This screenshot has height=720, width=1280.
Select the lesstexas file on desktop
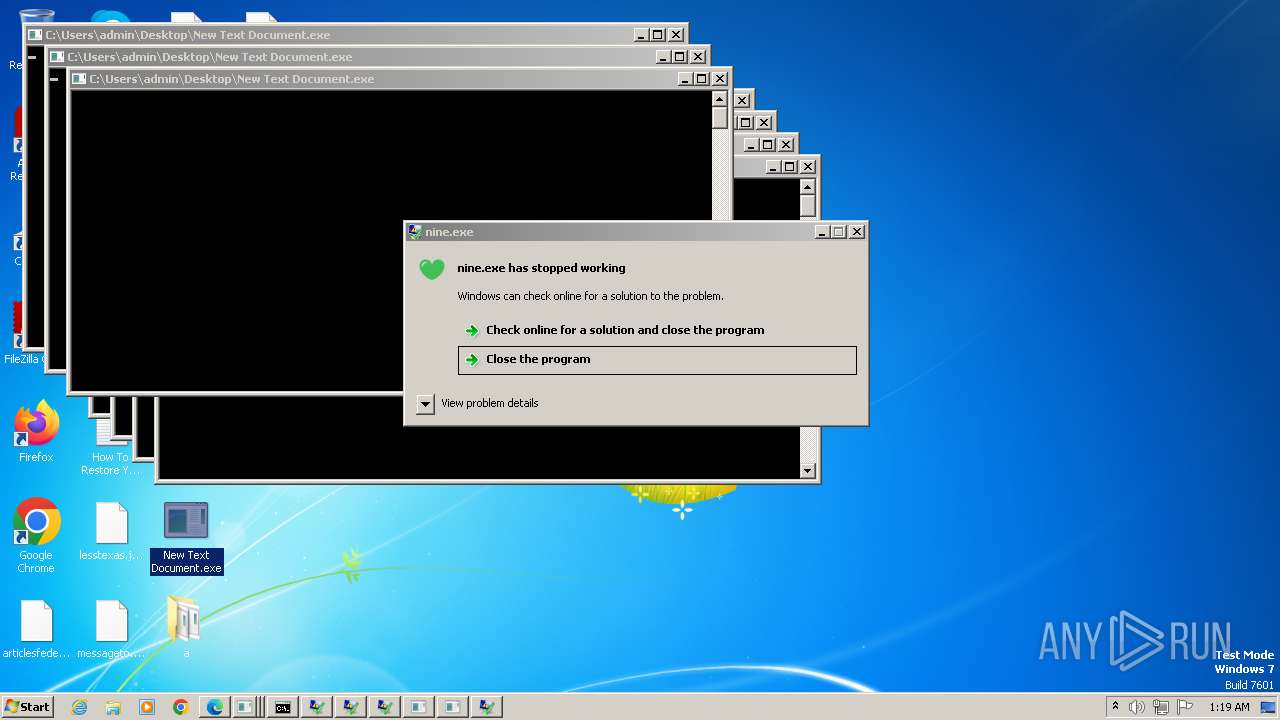pyautogui.click(x=111, y=531)
